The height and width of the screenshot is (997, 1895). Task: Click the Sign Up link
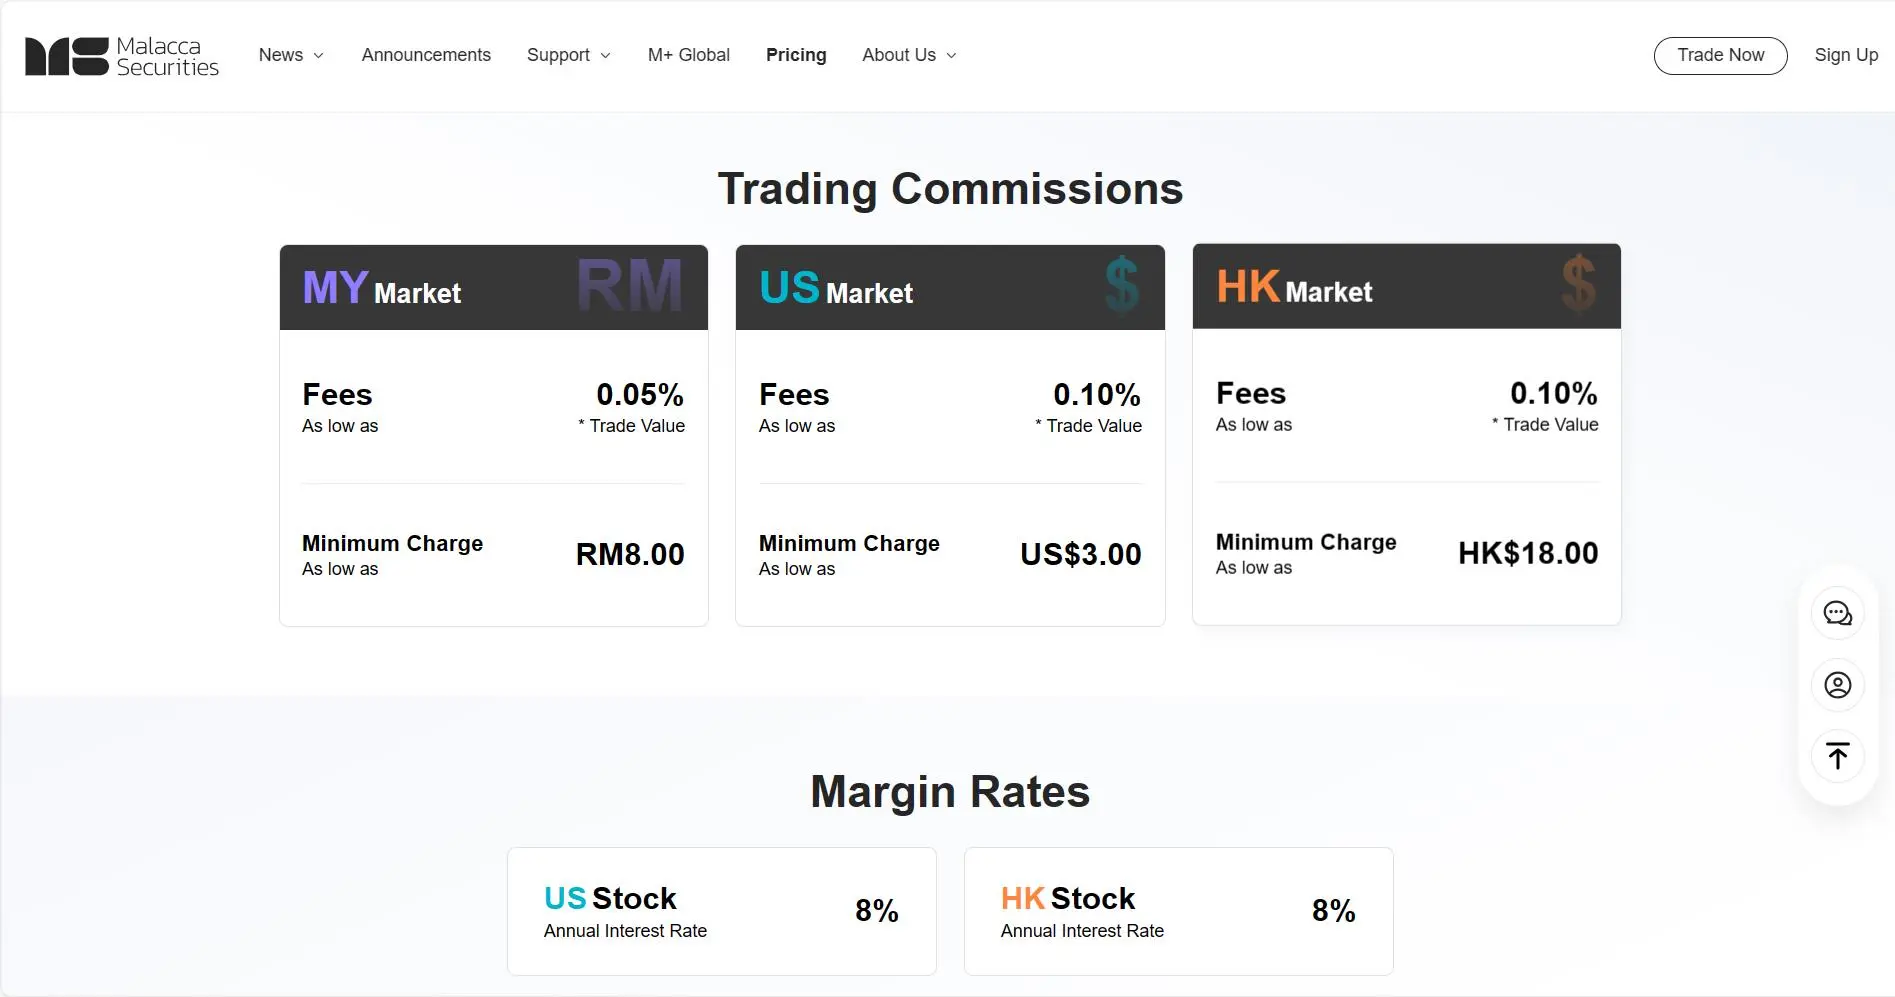[x=1846, y=55]
